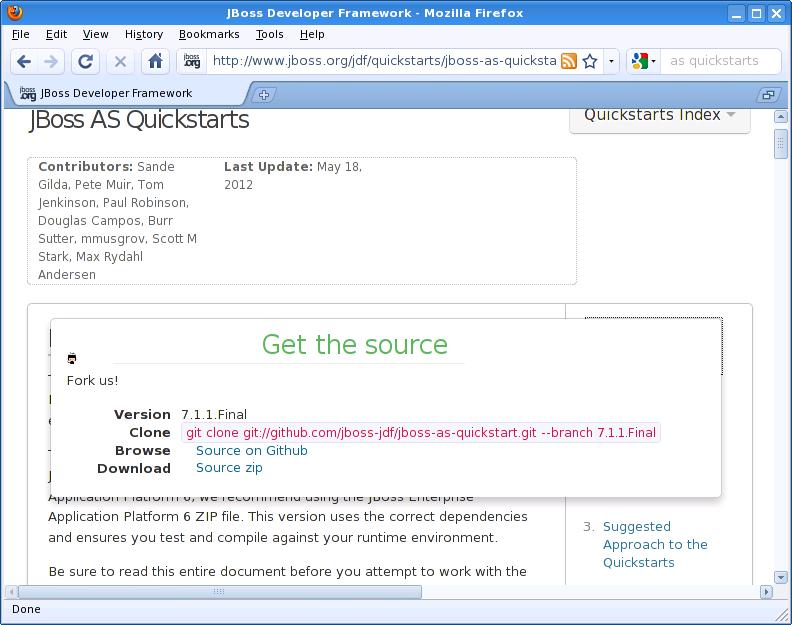This screenshot has width=792, height=625.
Task: Open the URL history dropdown arrow
Action: click(x=611, y=61)
